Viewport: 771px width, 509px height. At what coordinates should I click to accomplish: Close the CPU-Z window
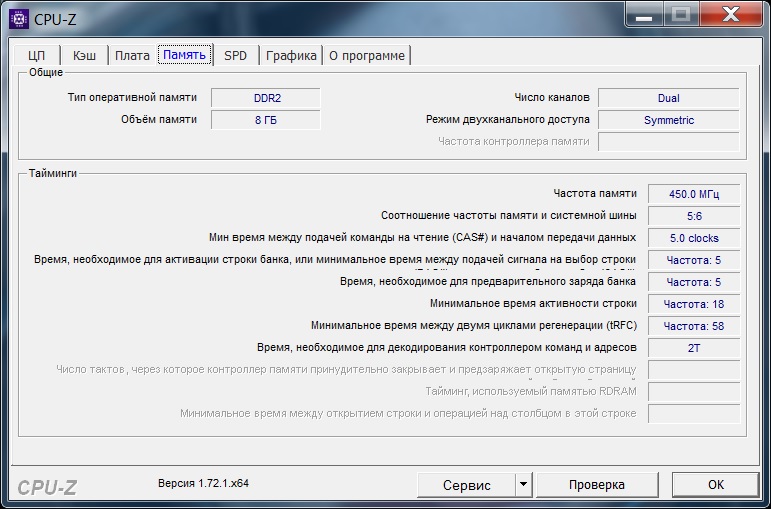(x=731, y=15)
